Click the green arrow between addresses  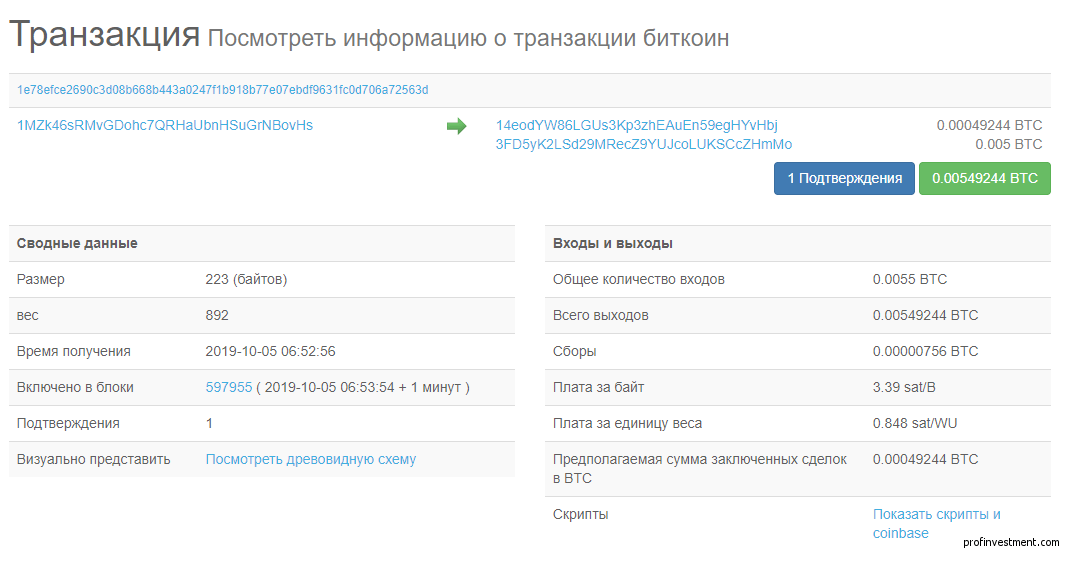[456, 126]
